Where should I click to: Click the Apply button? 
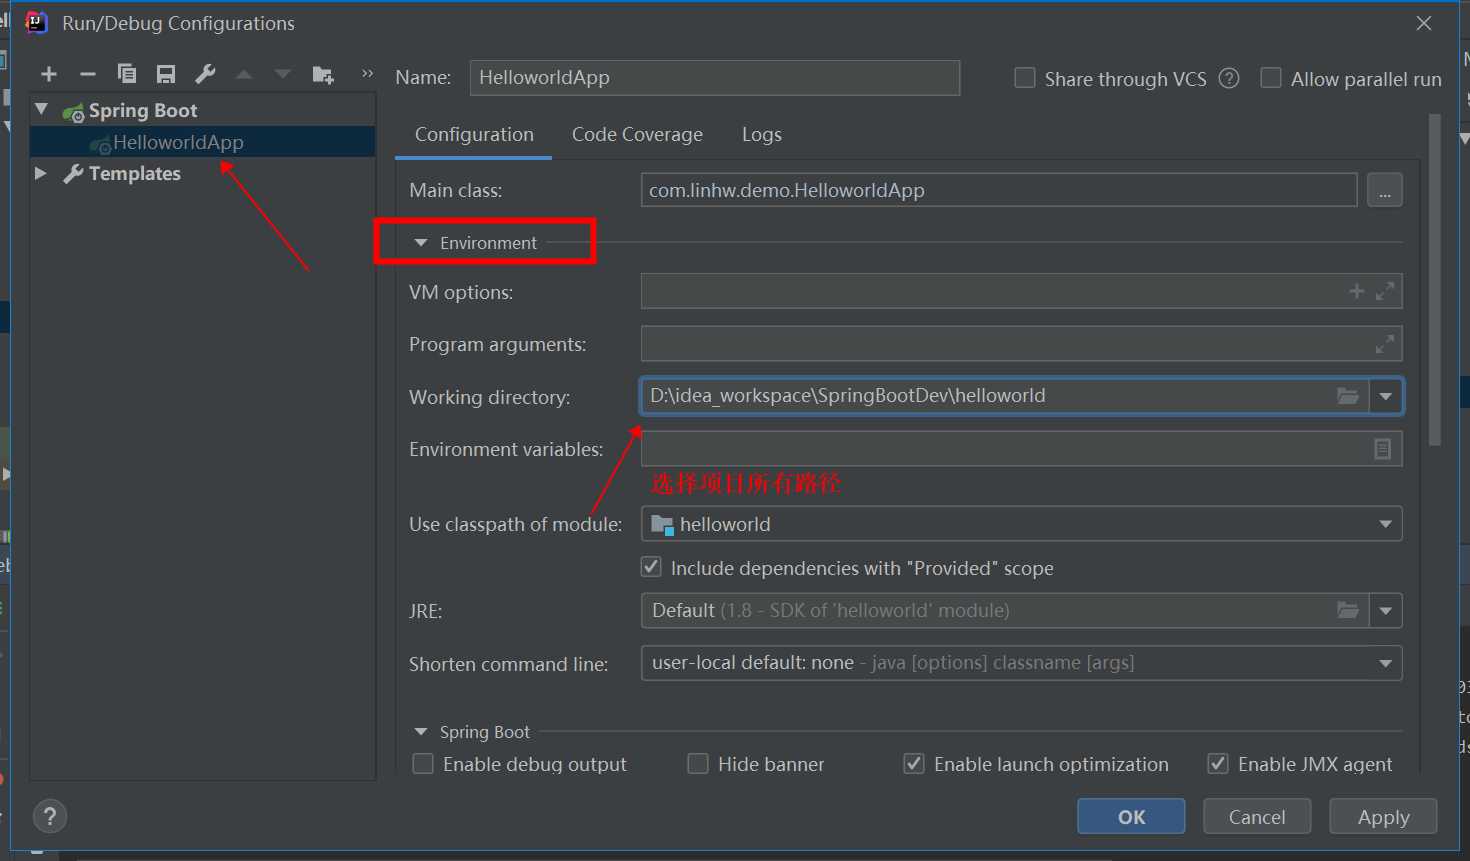[x=1383, y=816]
